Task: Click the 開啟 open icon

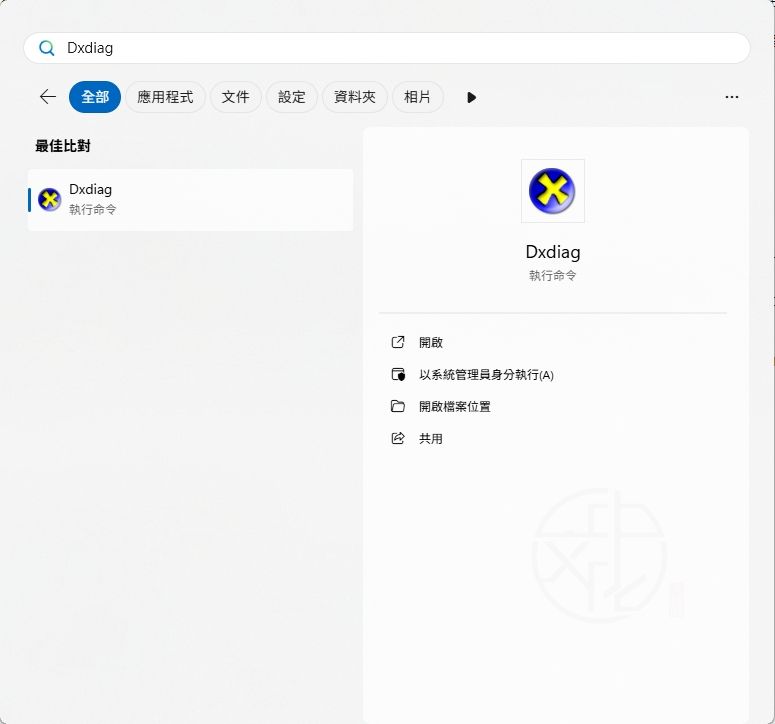Action: 398,342
